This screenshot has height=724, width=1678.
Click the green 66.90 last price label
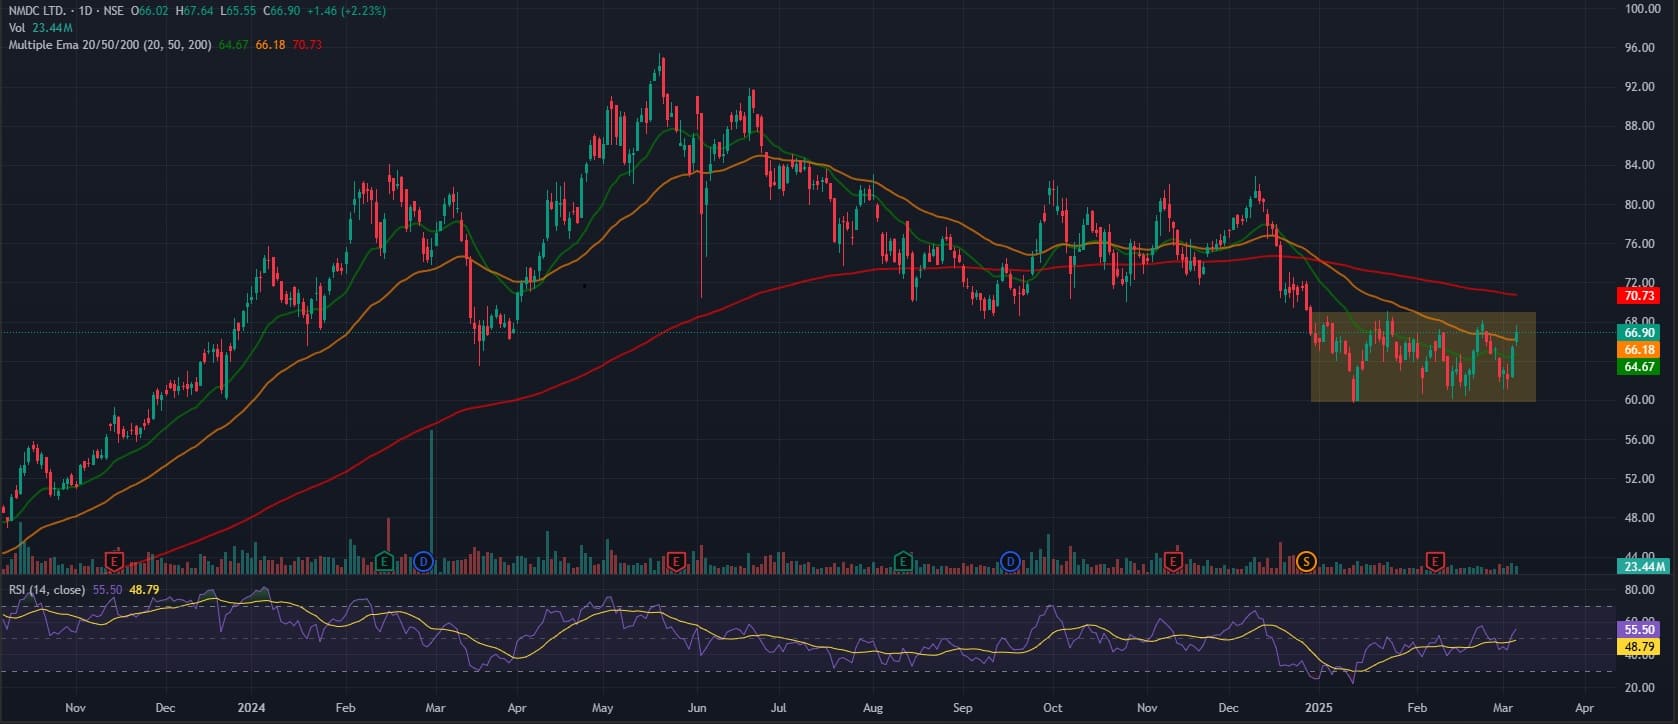(1639, 332)
